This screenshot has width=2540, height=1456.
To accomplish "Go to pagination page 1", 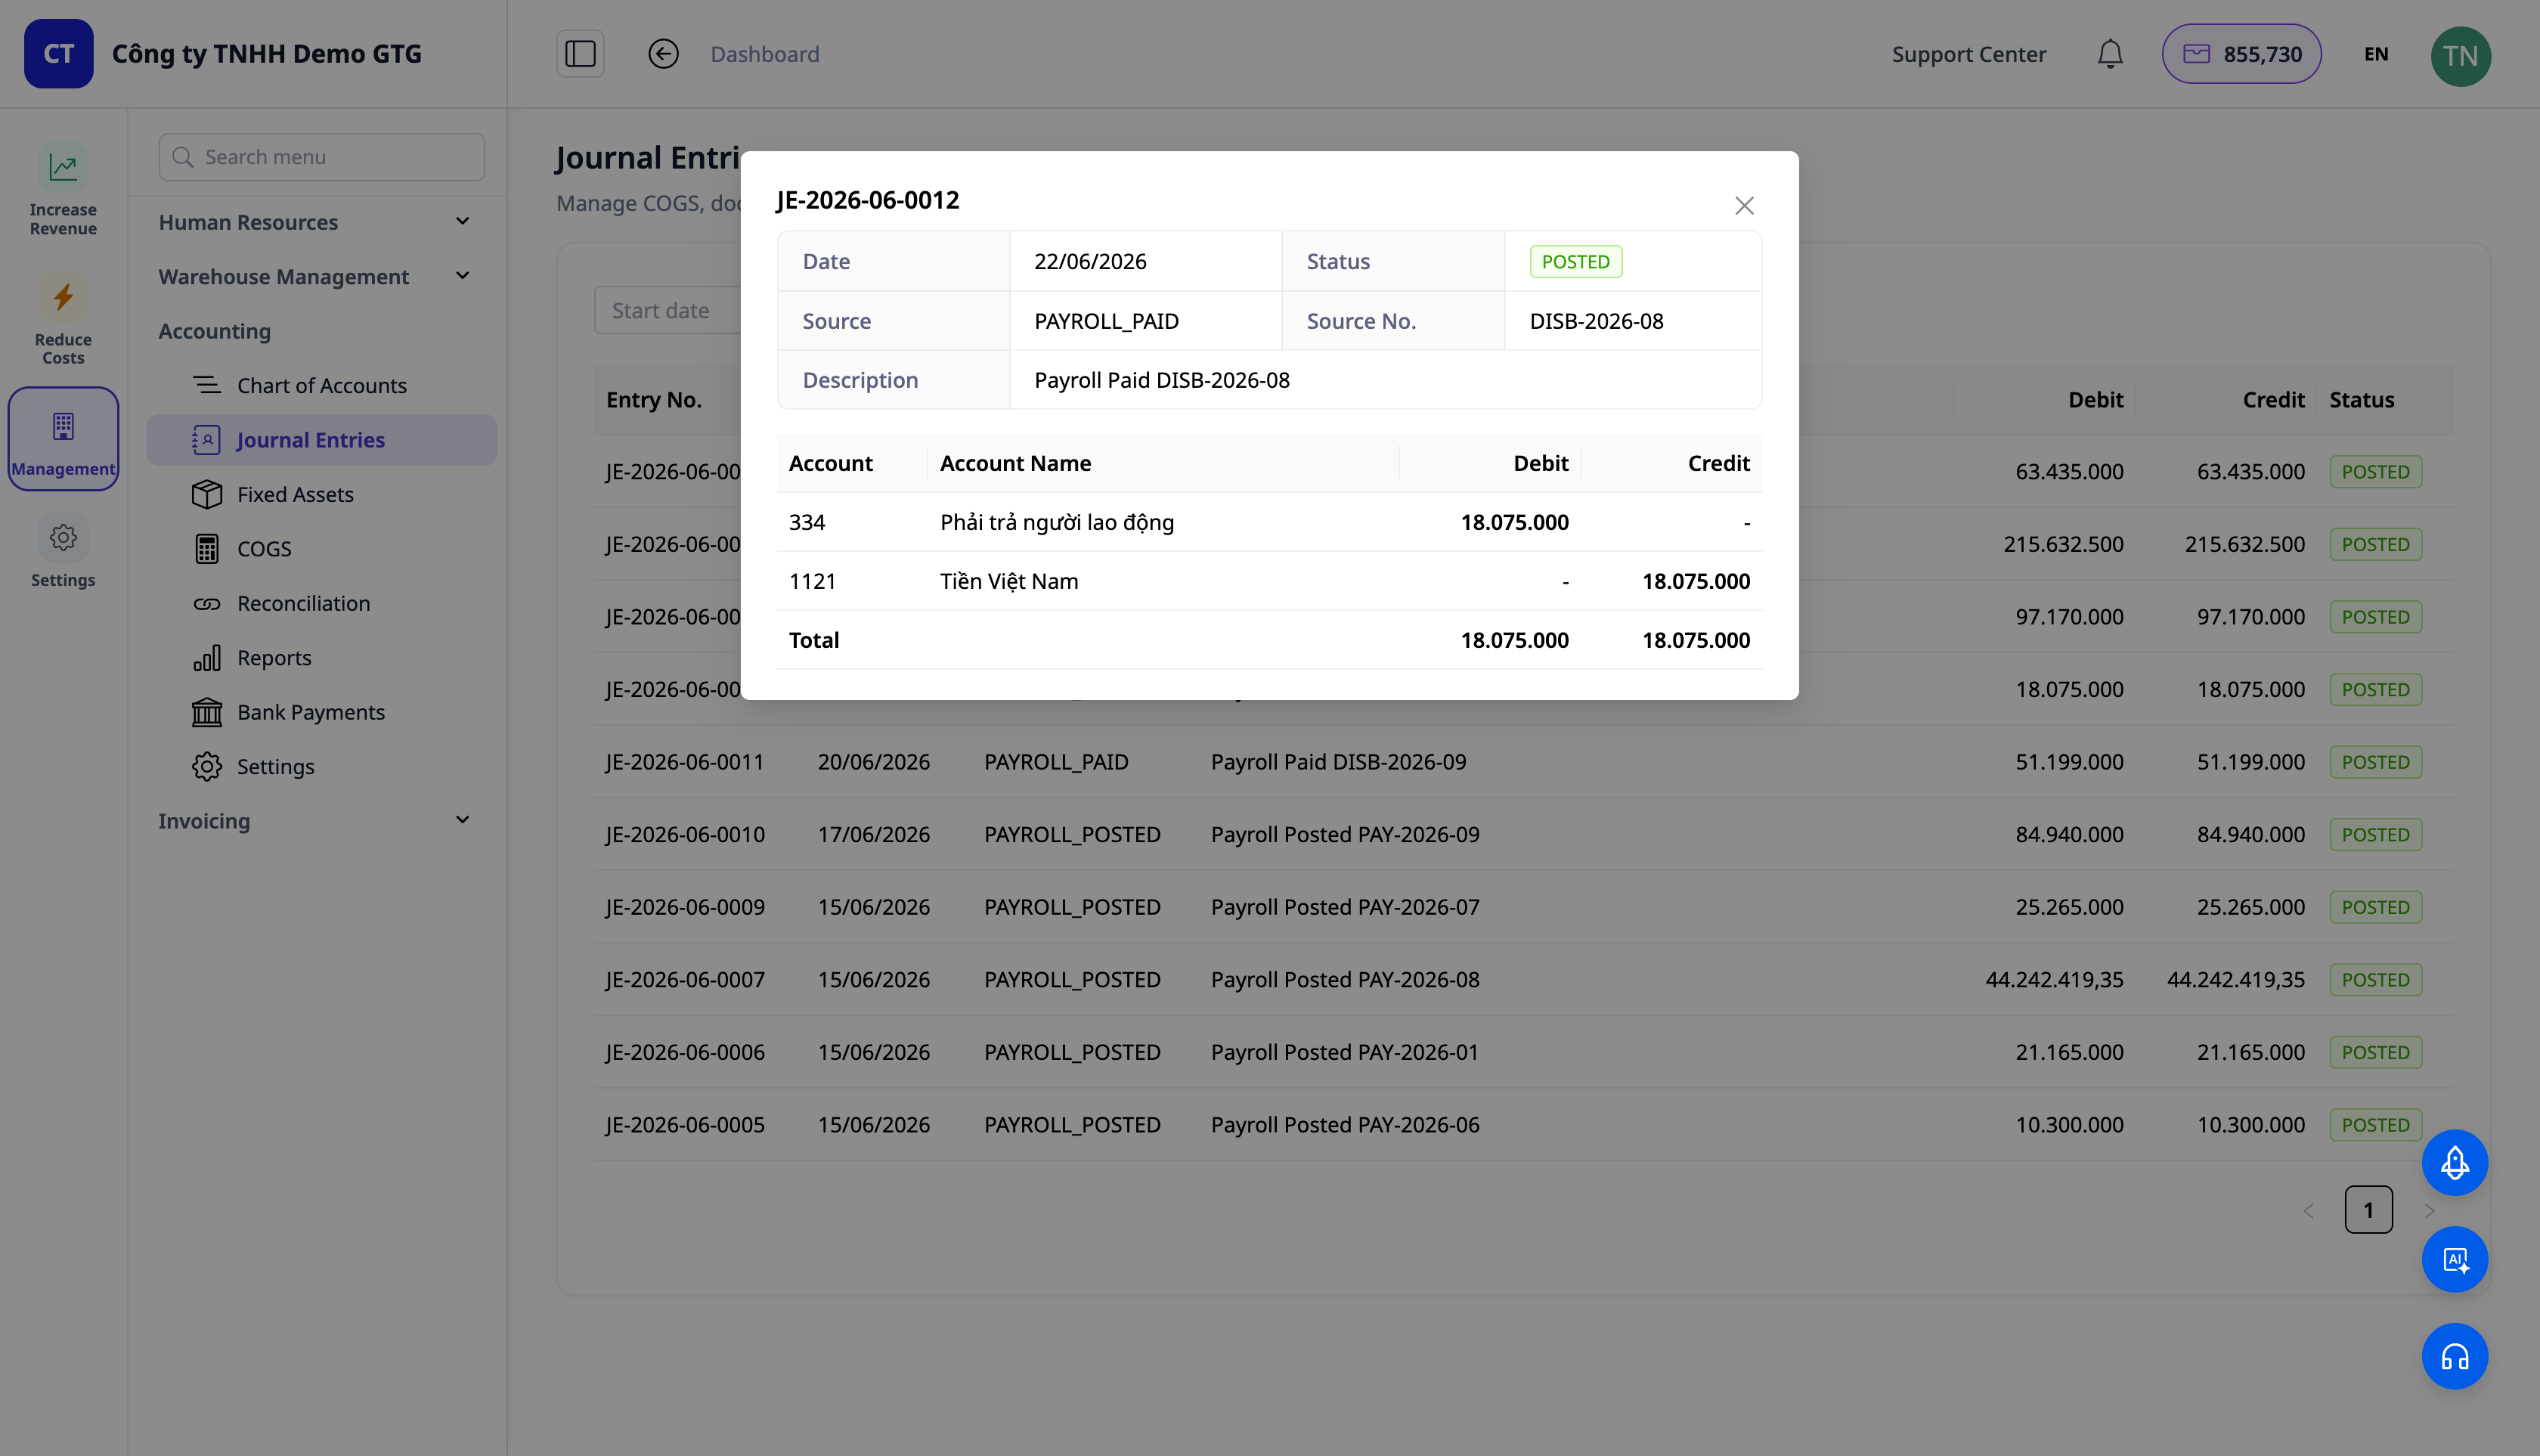I will coord(2368,1210).
